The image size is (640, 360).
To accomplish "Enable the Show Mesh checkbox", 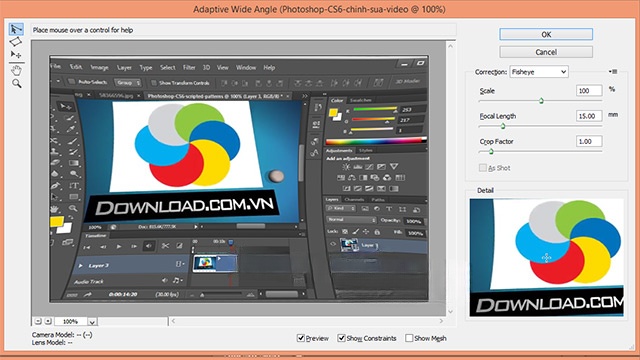I will 409,338.
